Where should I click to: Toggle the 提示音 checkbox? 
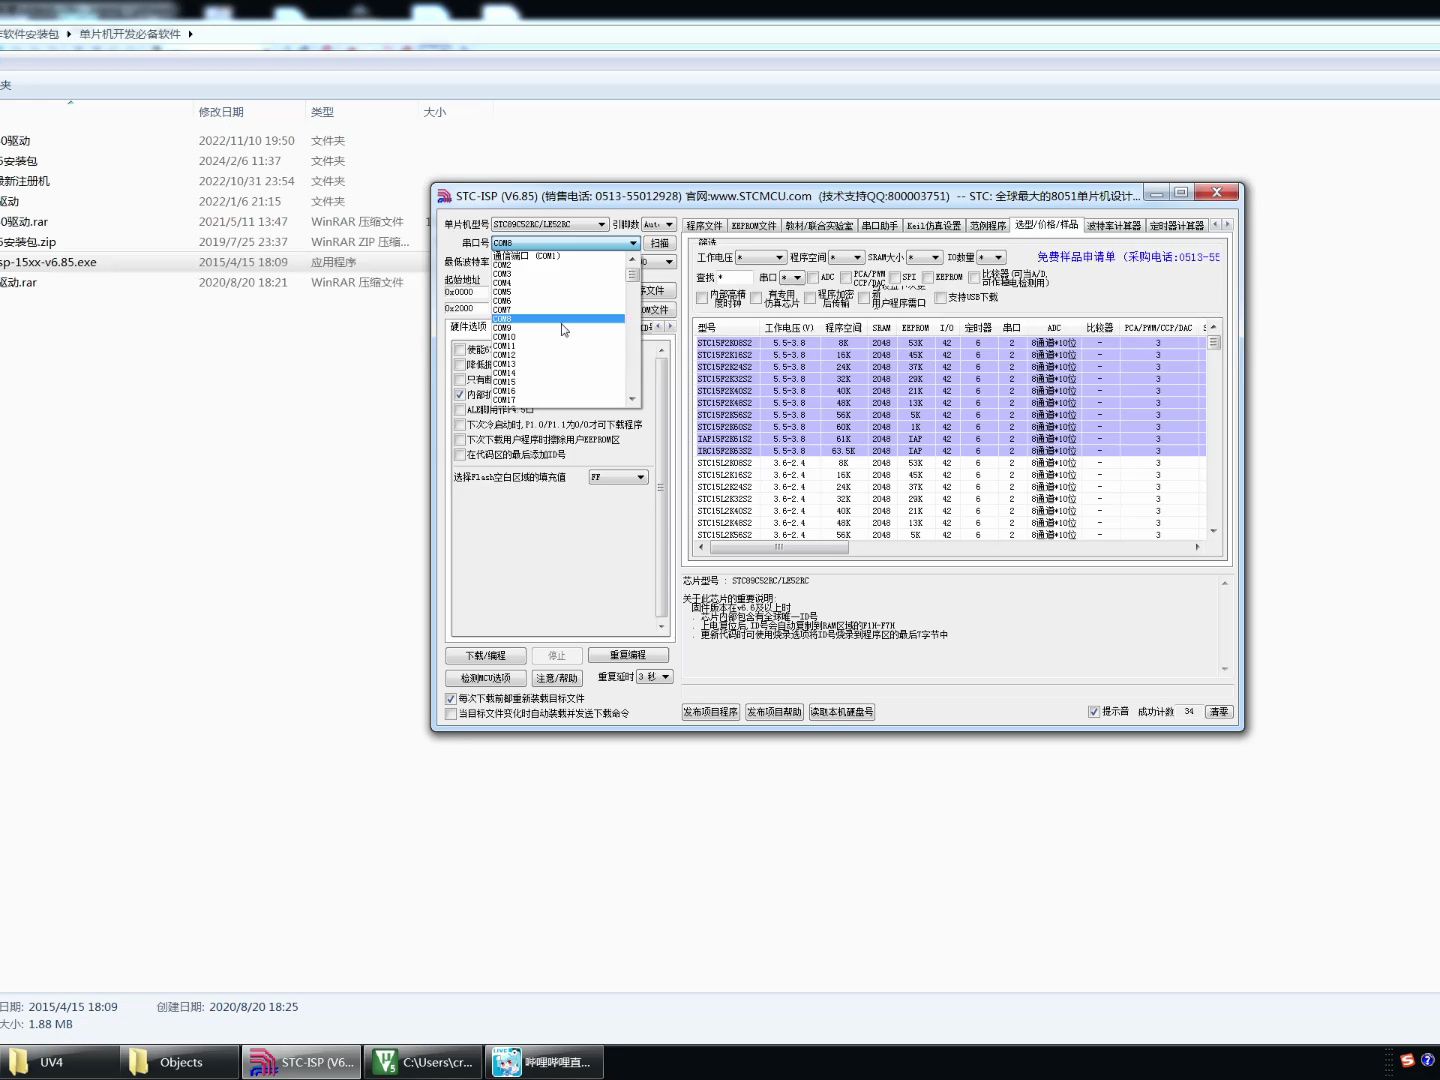[x=1094, y=712]
